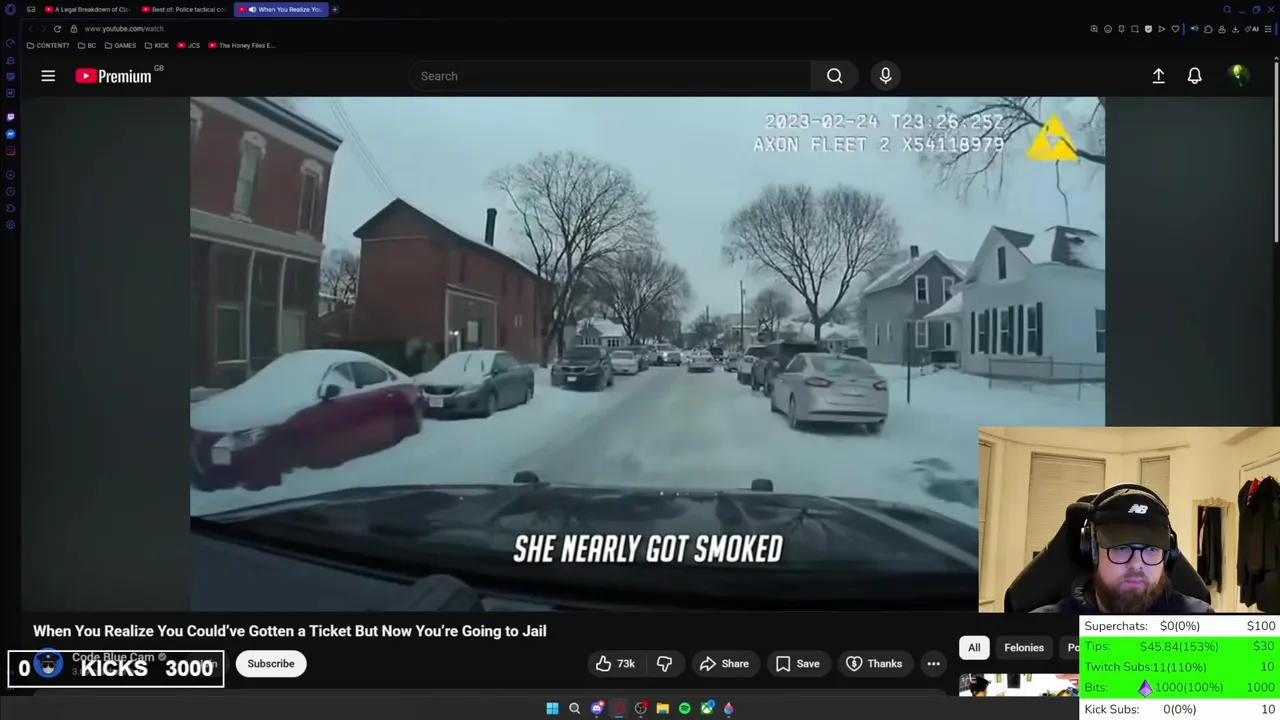Open the browser AI assistant icon

pos(1250,29)
